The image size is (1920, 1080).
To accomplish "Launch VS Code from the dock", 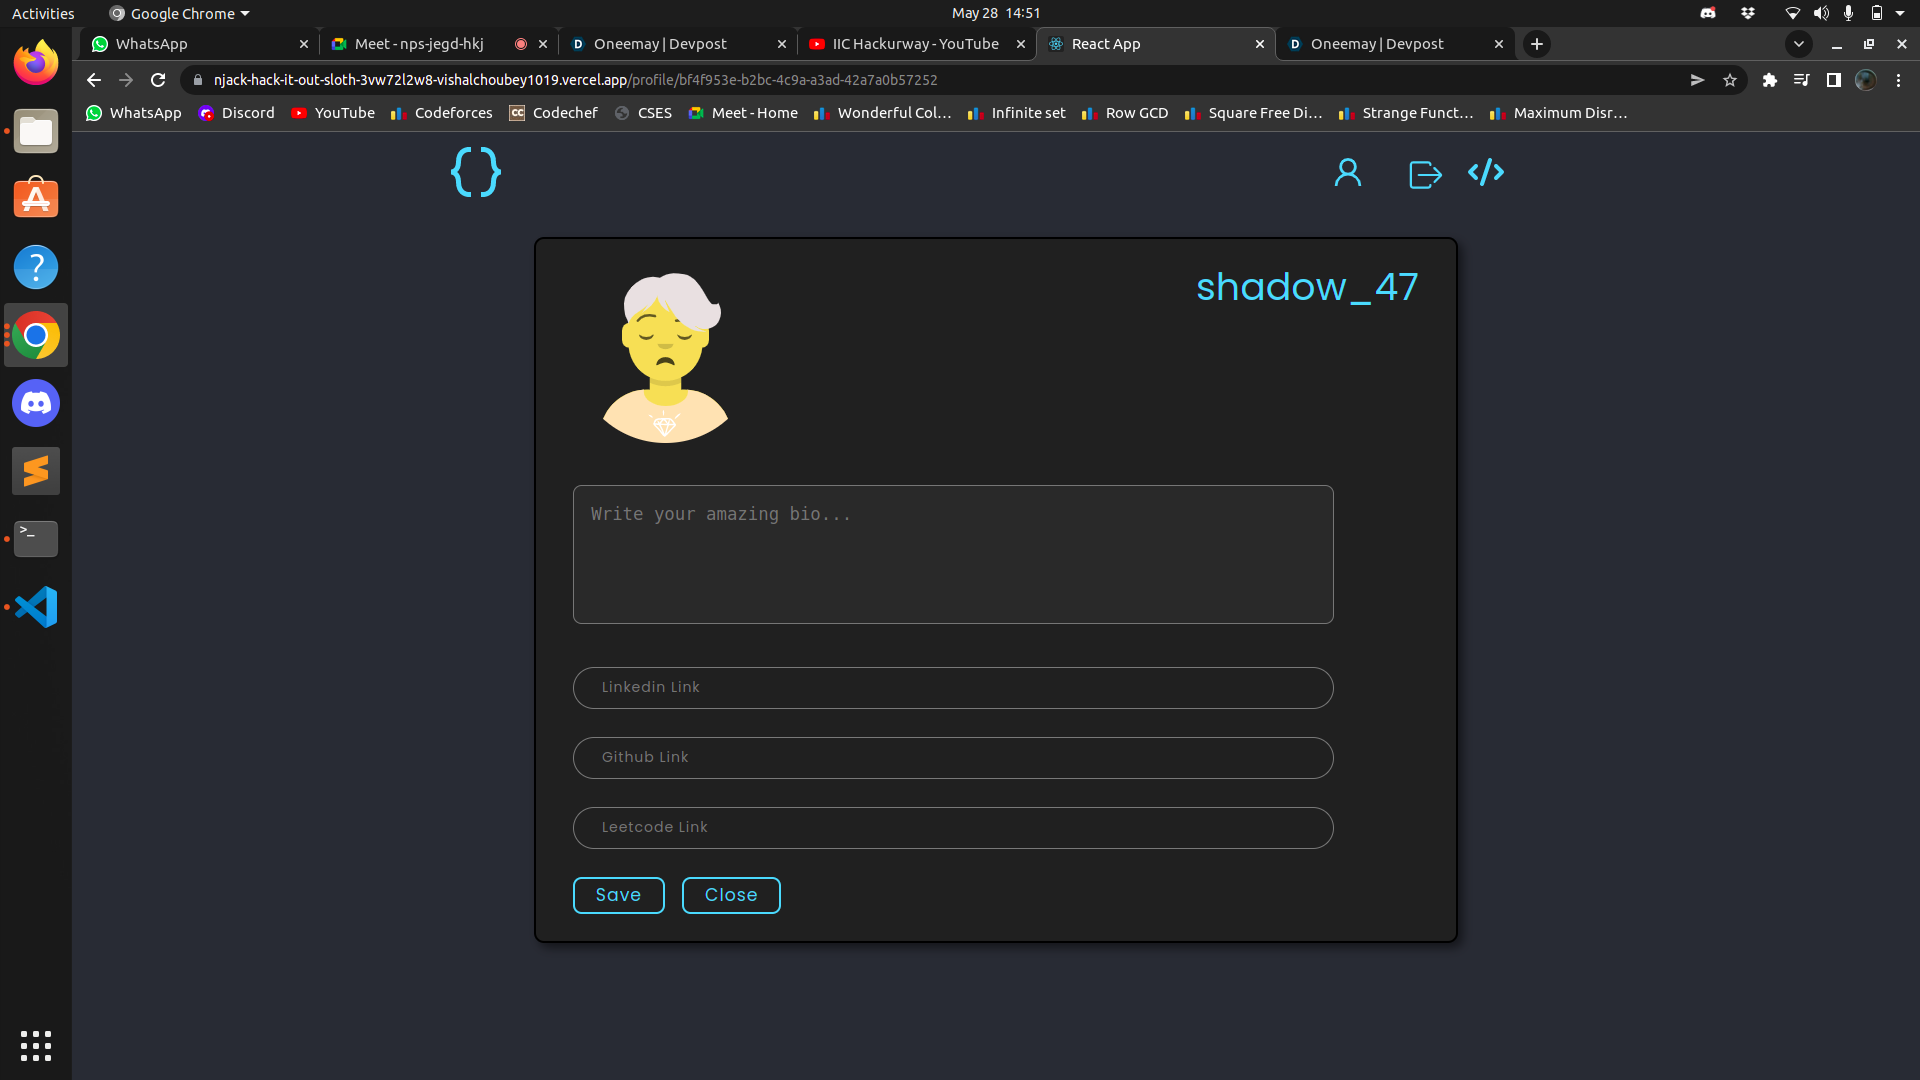I will 36,606.
